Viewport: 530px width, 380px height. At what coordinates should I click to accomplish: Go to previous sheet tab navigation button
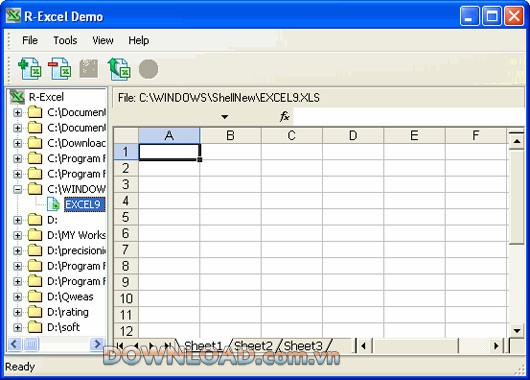point(136,346)
